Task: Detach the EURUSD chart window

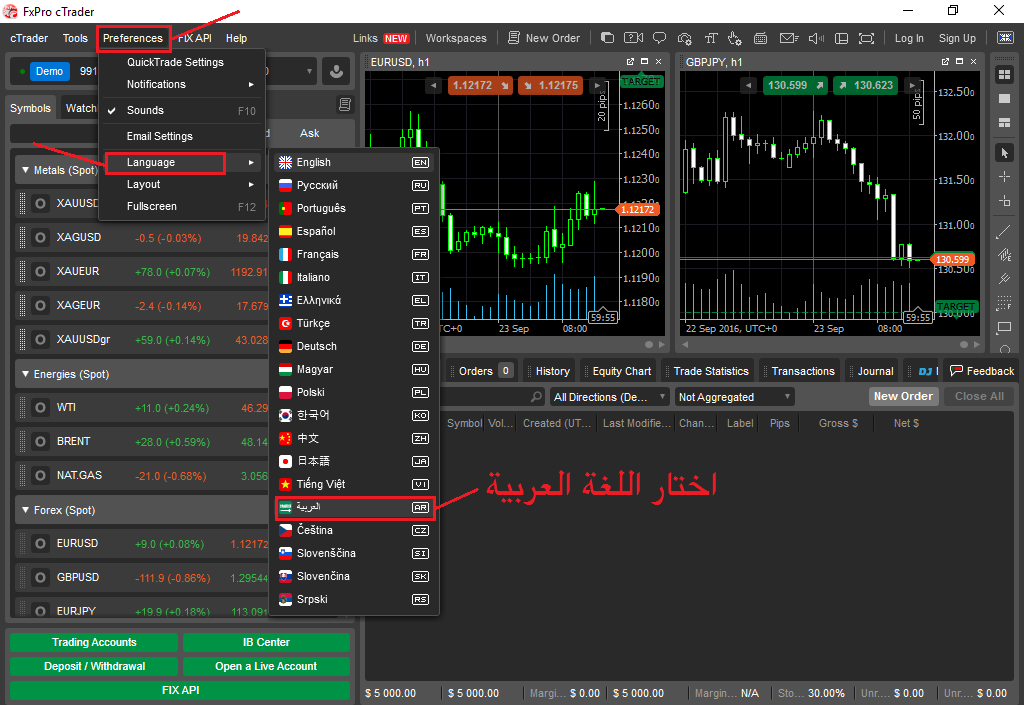Action: tap(630, 61)
